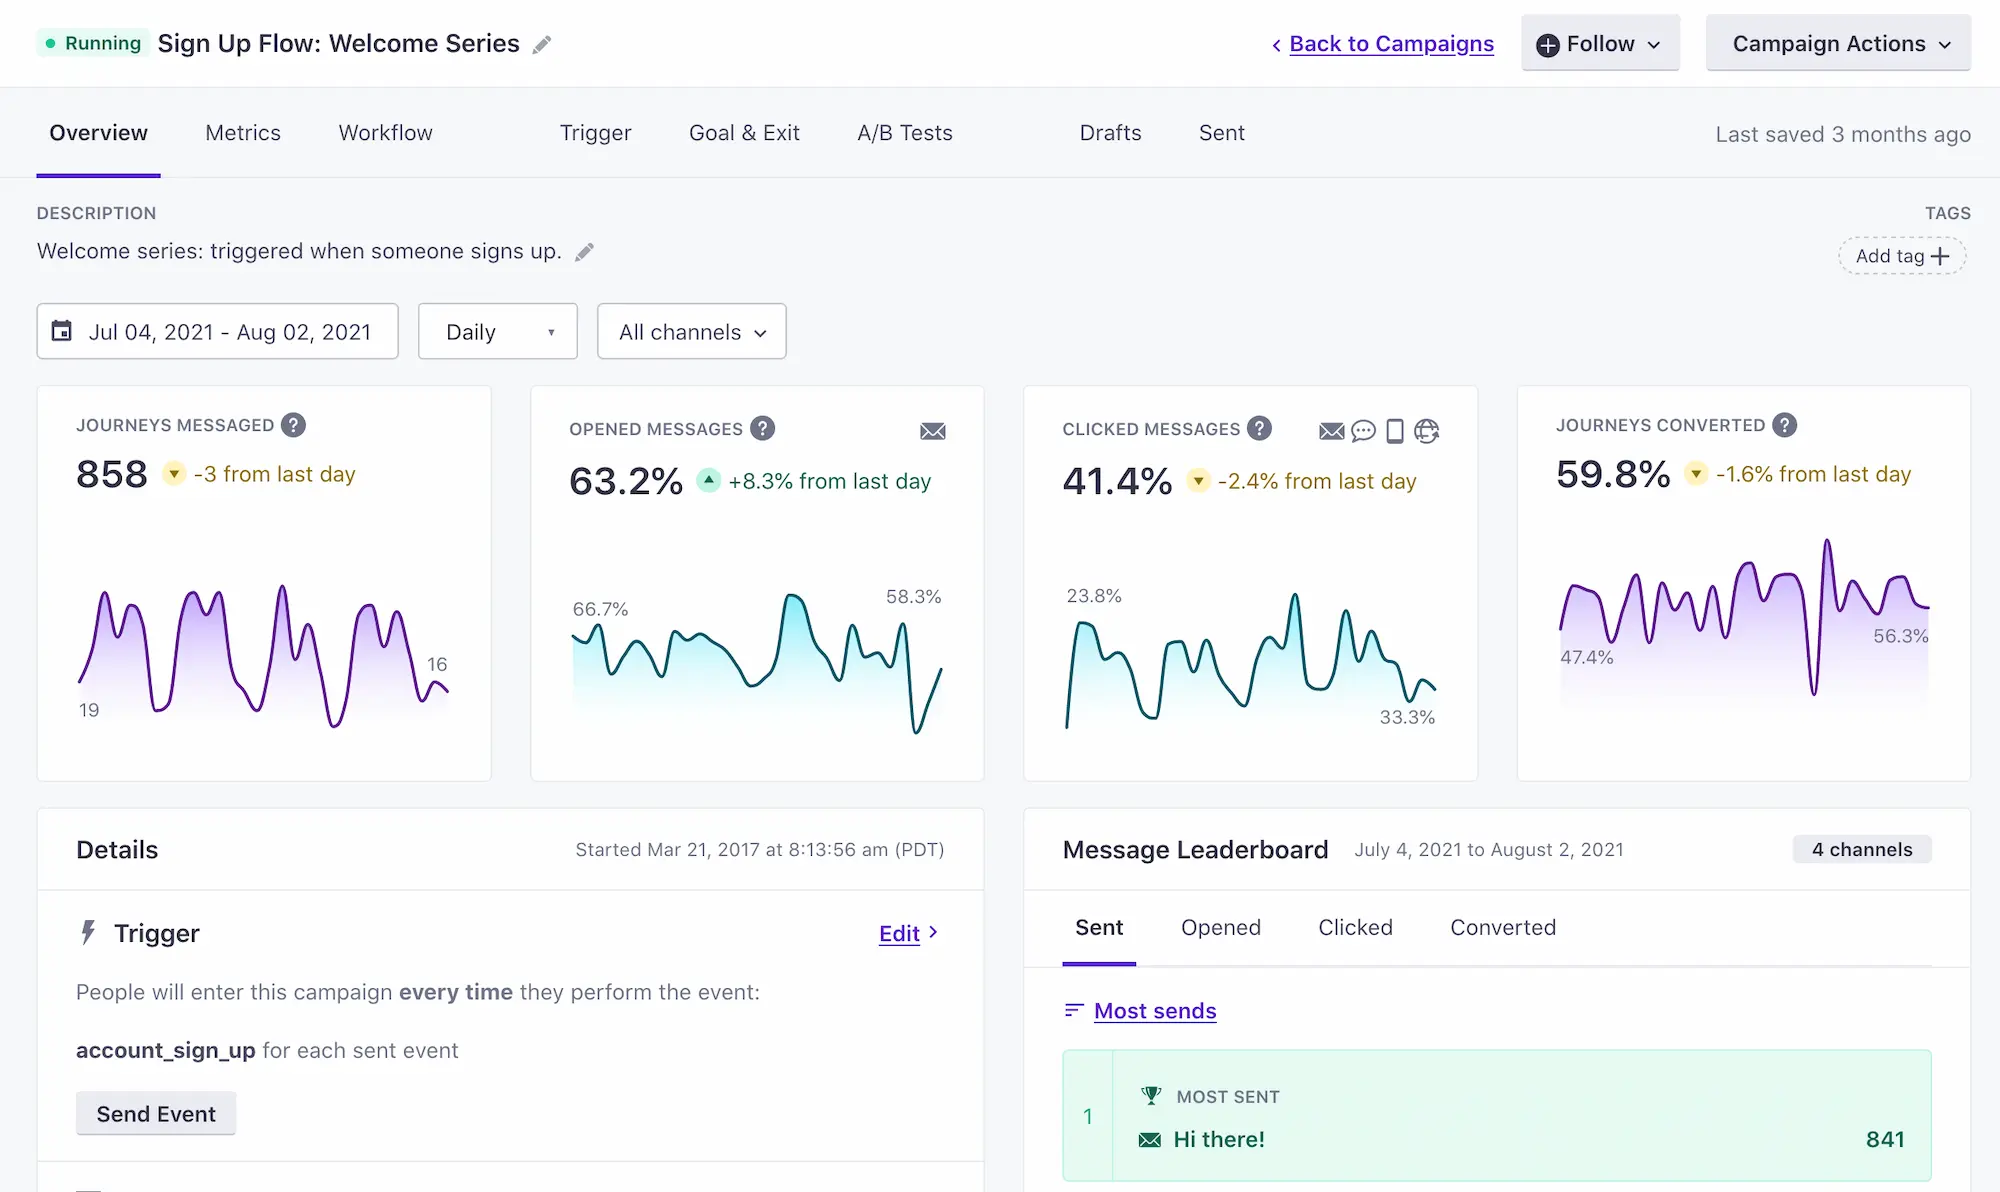
Task: Open the A/B Tests tab
Action: tap(904, 133)
